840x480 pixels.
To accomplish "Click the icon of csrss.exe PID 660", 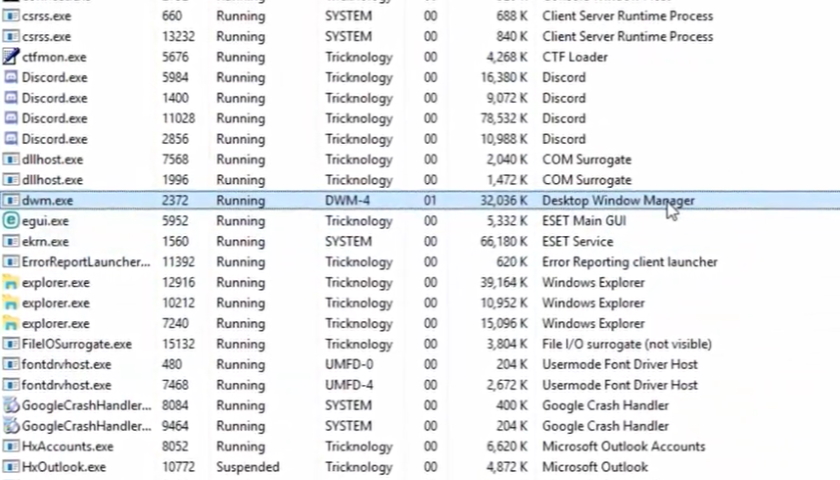I will point(11,16).
